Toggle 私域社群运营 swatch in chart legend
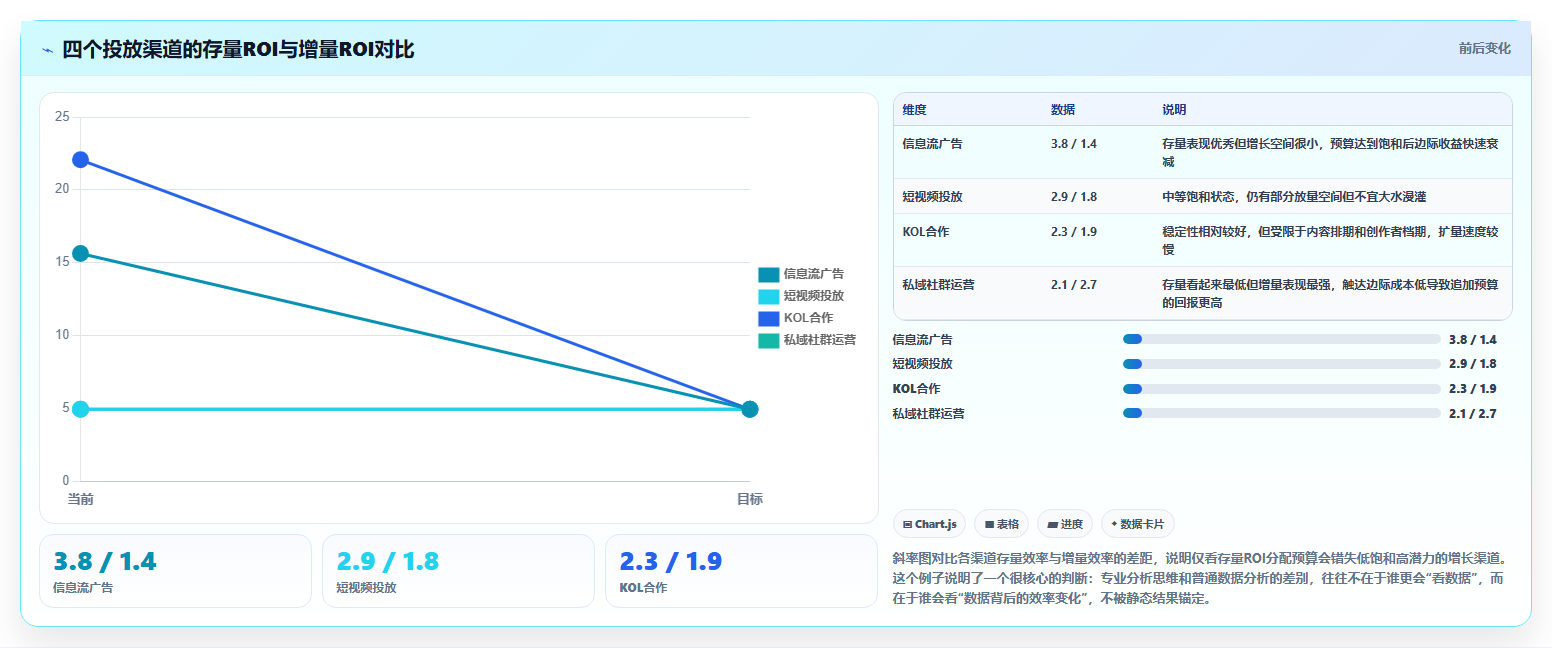The image size is (1552, 648). pyautogui.click(x=768, y=340)
